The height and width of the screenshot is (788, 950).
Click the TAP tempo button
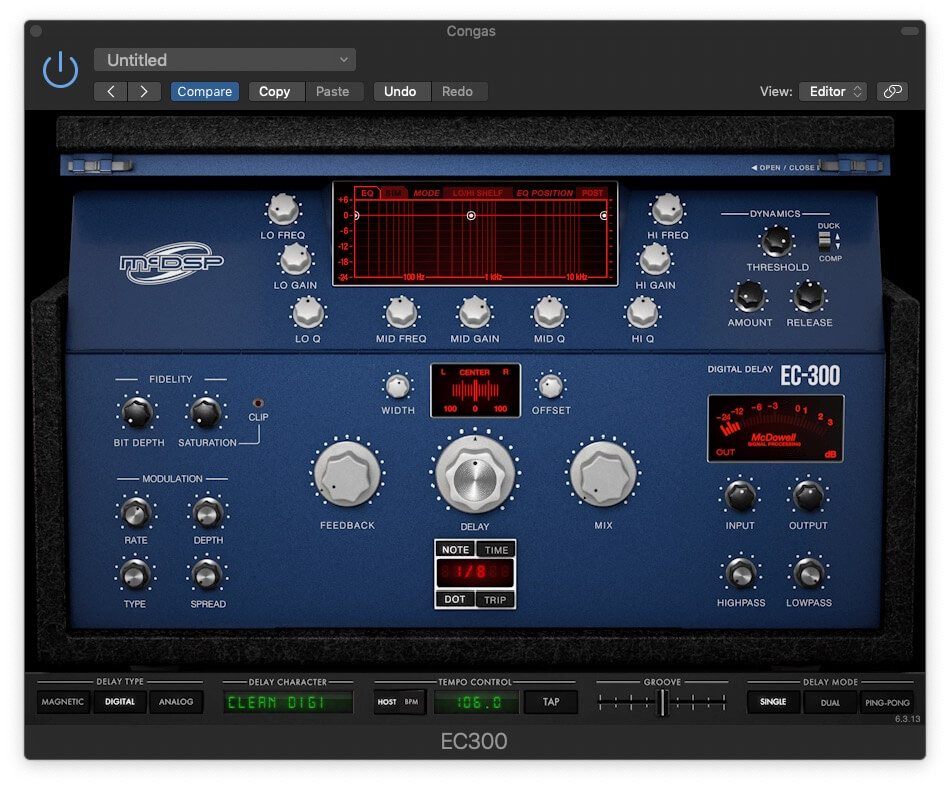pyautogui.click(x=551, y=702)
